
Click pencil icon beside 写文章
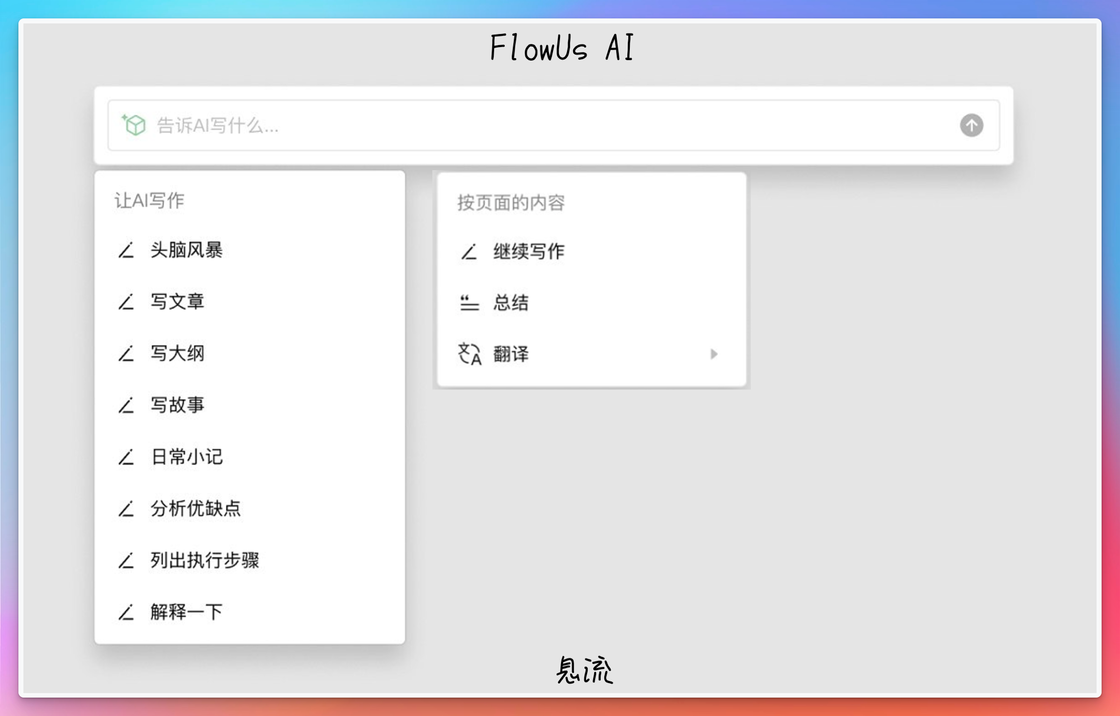tap(126, 302)
